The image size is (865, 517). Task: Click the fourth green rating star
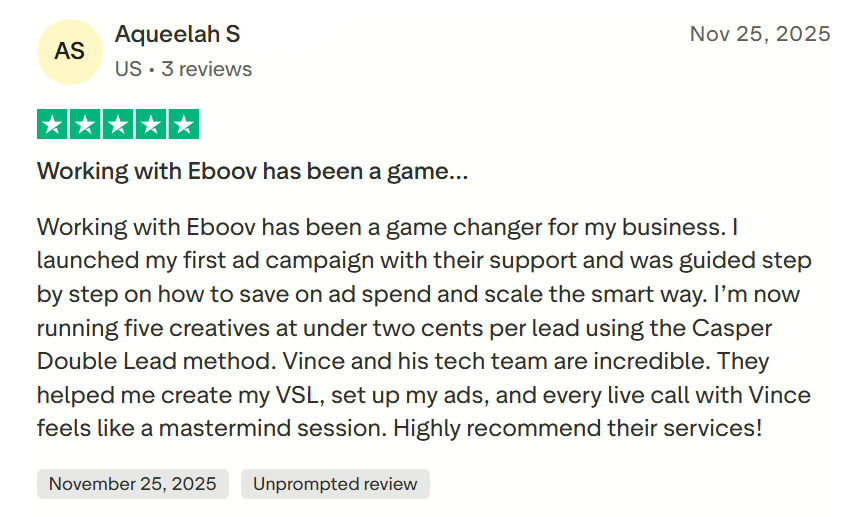tap(150, 125)
